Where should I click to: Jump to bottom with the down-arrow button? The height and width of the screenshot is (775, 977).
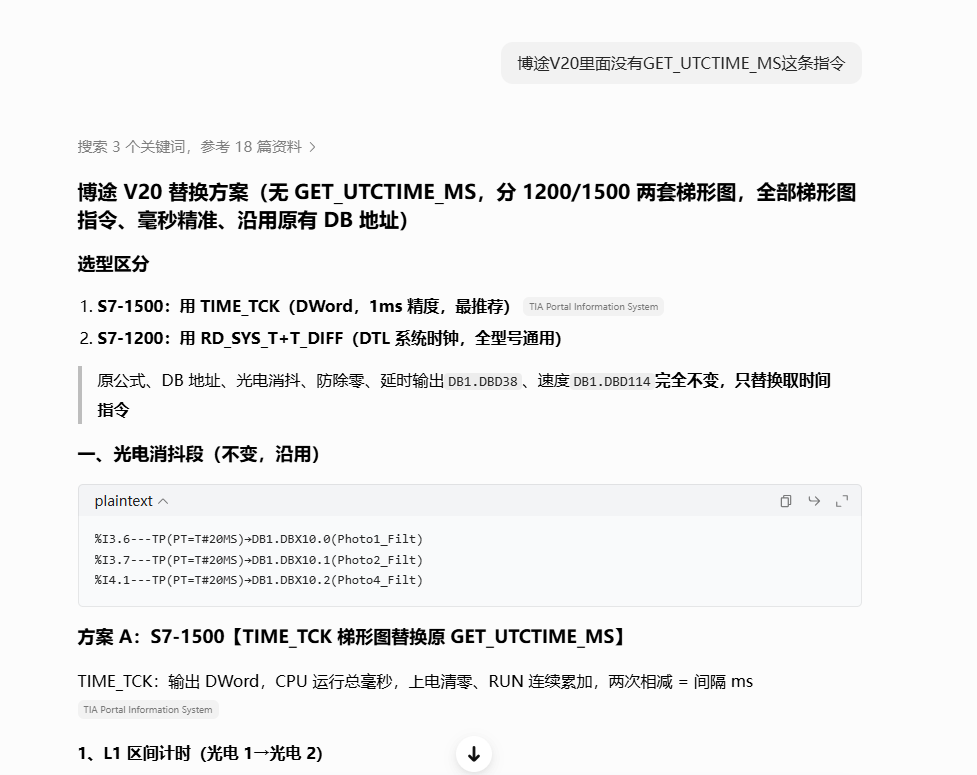(x=474, y=754)
